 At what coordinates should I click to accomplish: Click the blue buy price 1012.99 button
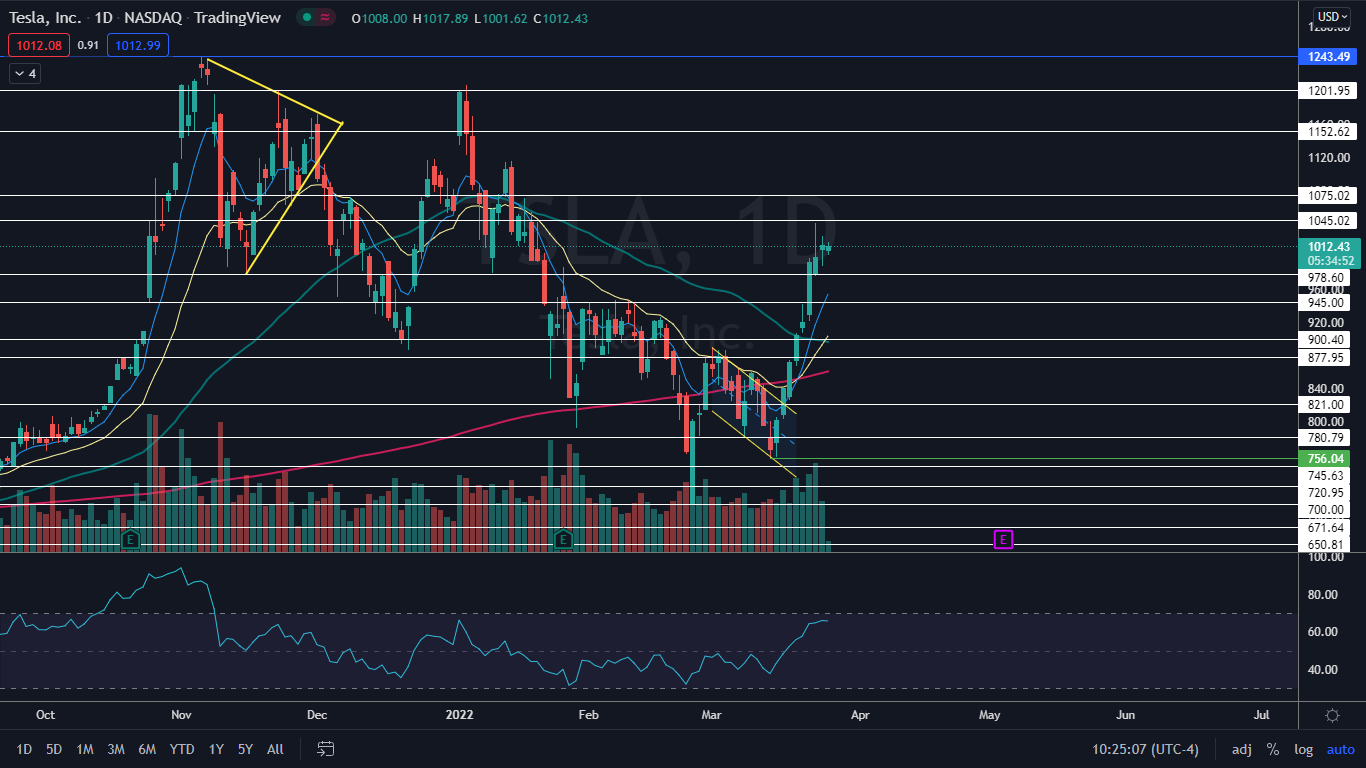(140, 44)
